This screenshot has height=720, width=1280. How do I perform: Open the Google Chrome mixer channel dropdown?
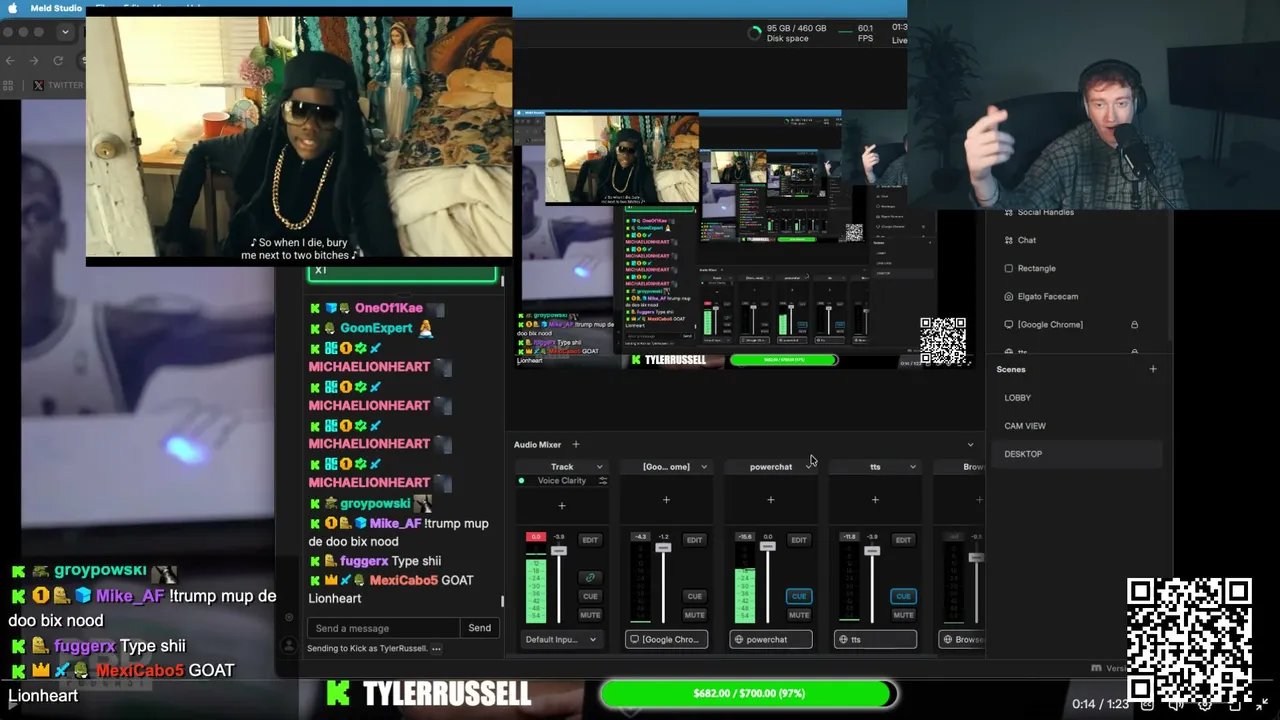tap(704, 467)
